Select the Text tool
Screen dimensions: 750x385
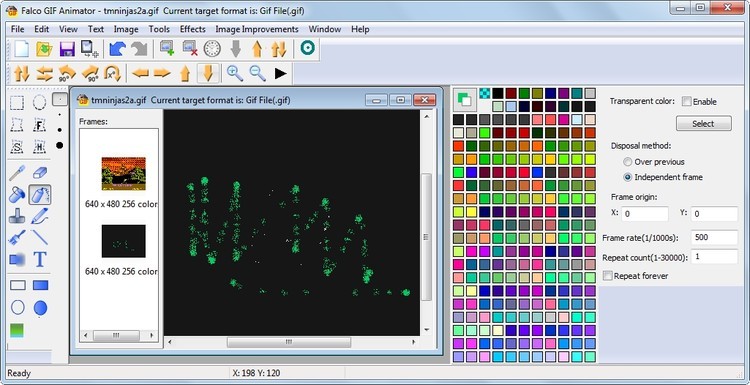click(40, 259)
